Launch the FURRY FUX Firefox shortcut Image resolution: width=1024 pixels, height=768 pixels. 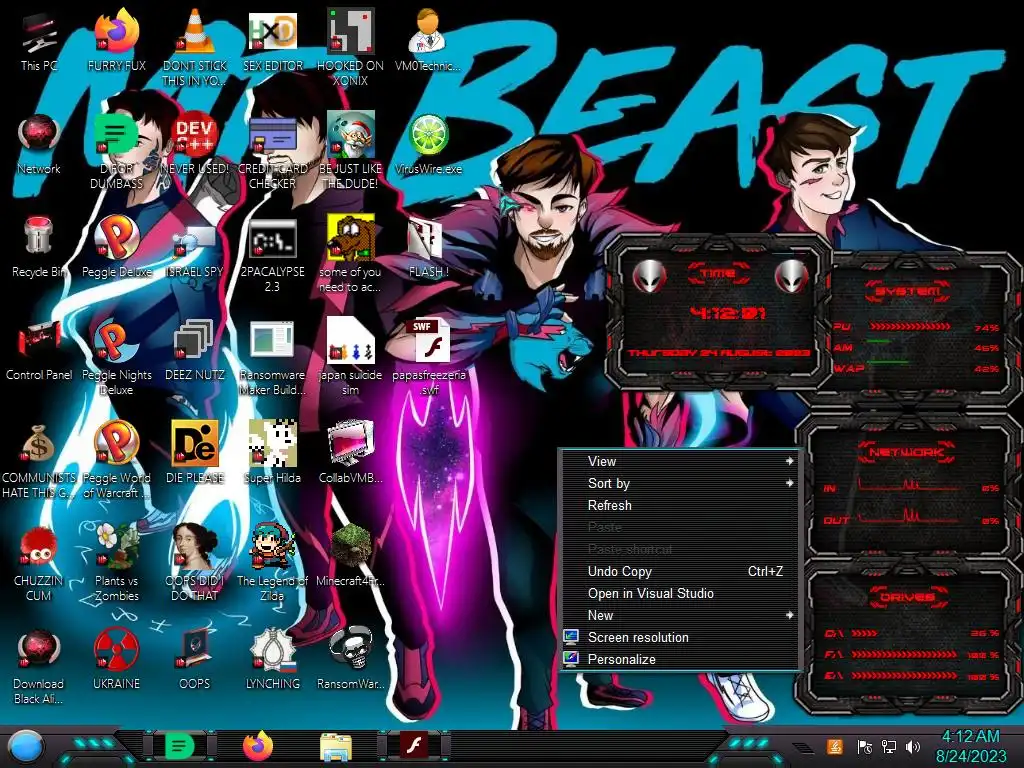click(116, 40)
